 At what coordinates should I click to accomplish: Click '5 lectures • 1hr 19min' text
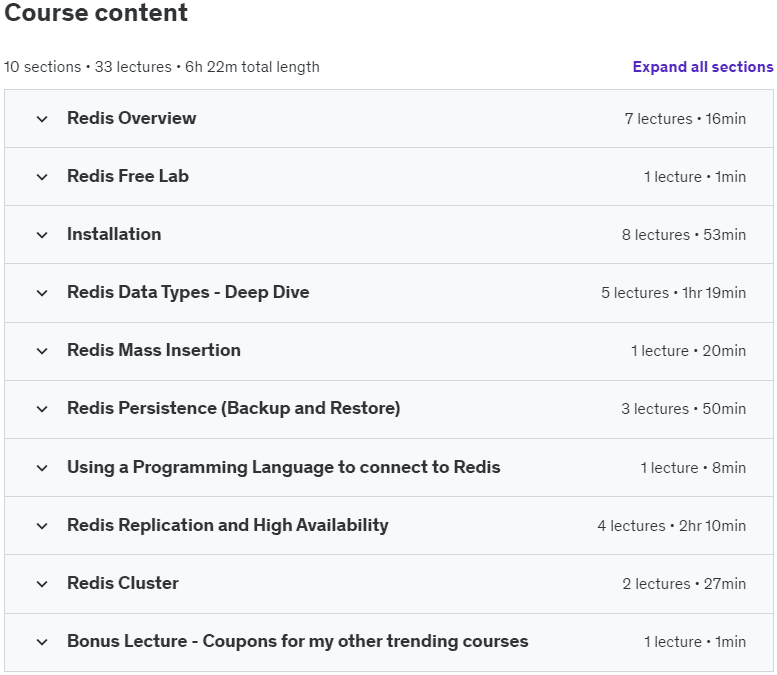673,293
